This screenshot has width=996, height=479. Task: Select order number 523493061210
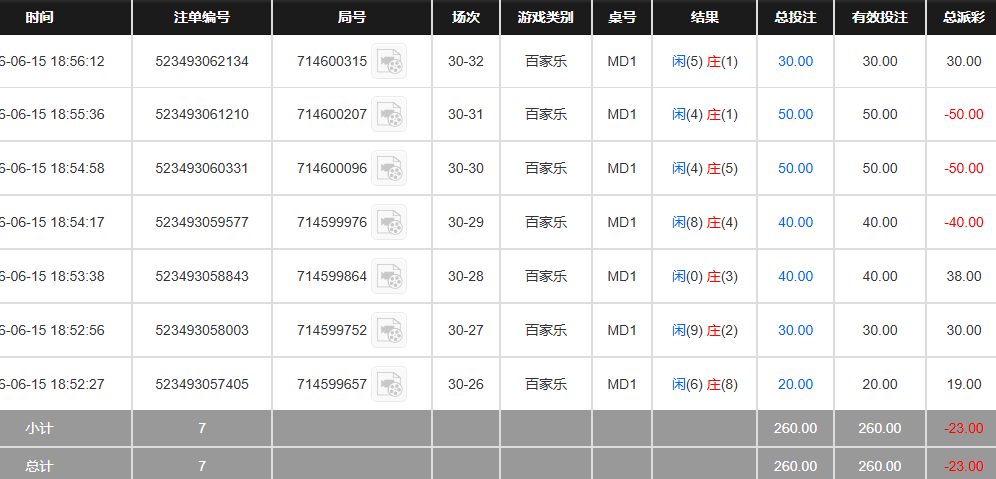[x=202, y=114]
